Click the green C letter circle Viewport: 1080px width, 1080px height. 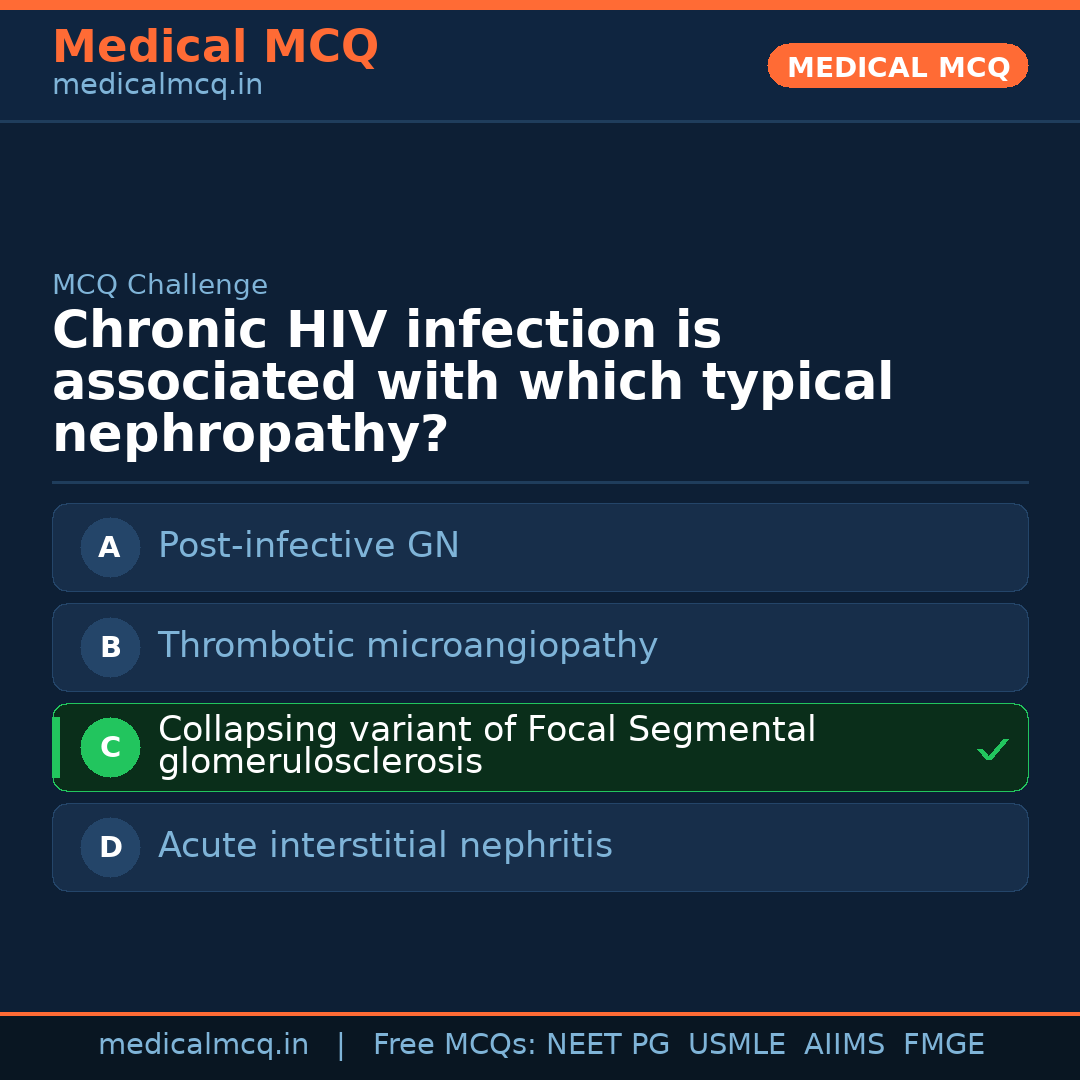pos(110,747)
